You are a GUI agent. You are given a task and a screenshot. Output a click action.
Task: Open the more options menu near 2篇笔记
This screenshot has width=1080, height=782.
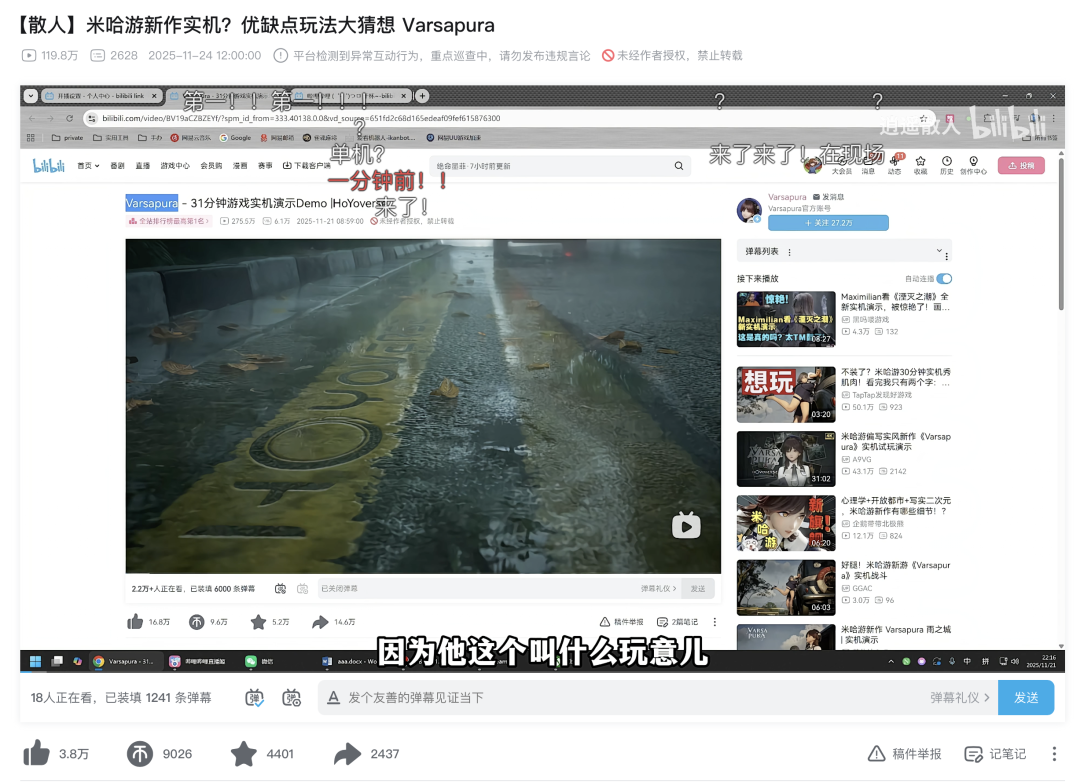[x=714, y=622]
